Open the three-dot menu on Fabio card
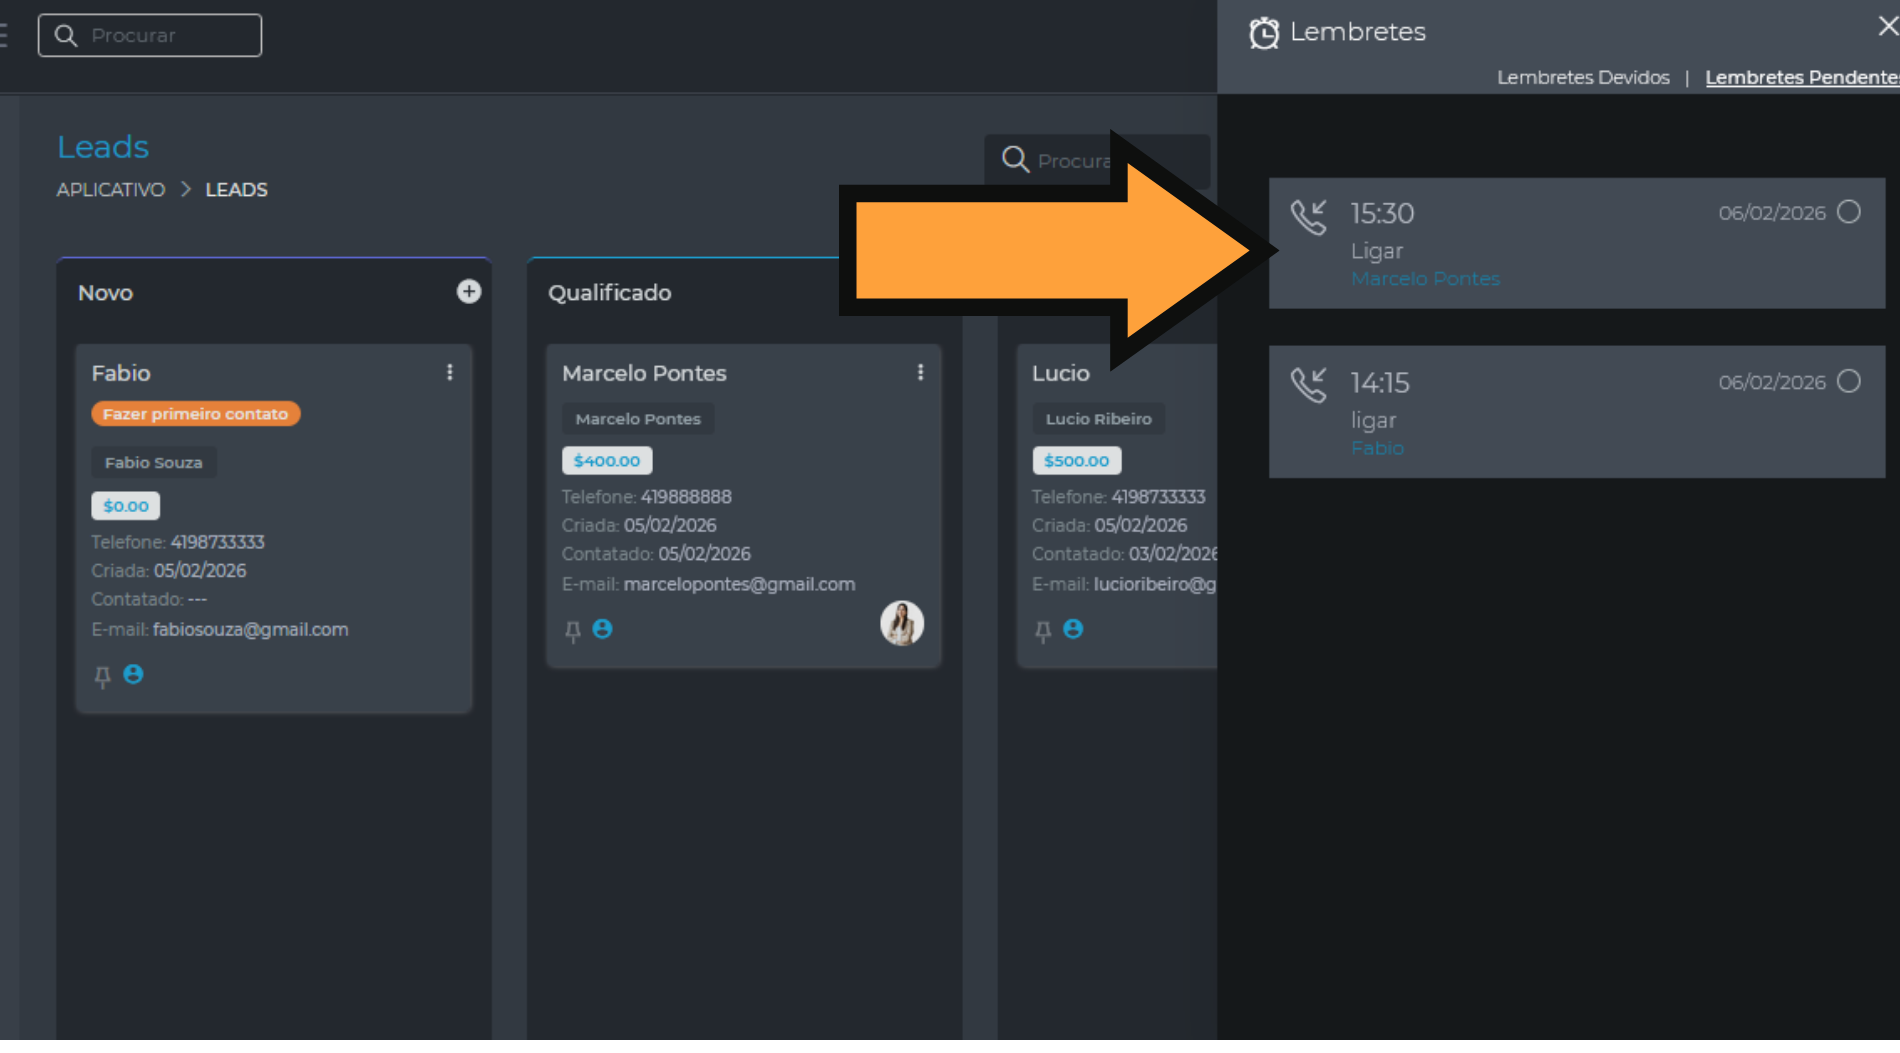The height and width of the screenshot is (1053, 1900). click(450, 372)
